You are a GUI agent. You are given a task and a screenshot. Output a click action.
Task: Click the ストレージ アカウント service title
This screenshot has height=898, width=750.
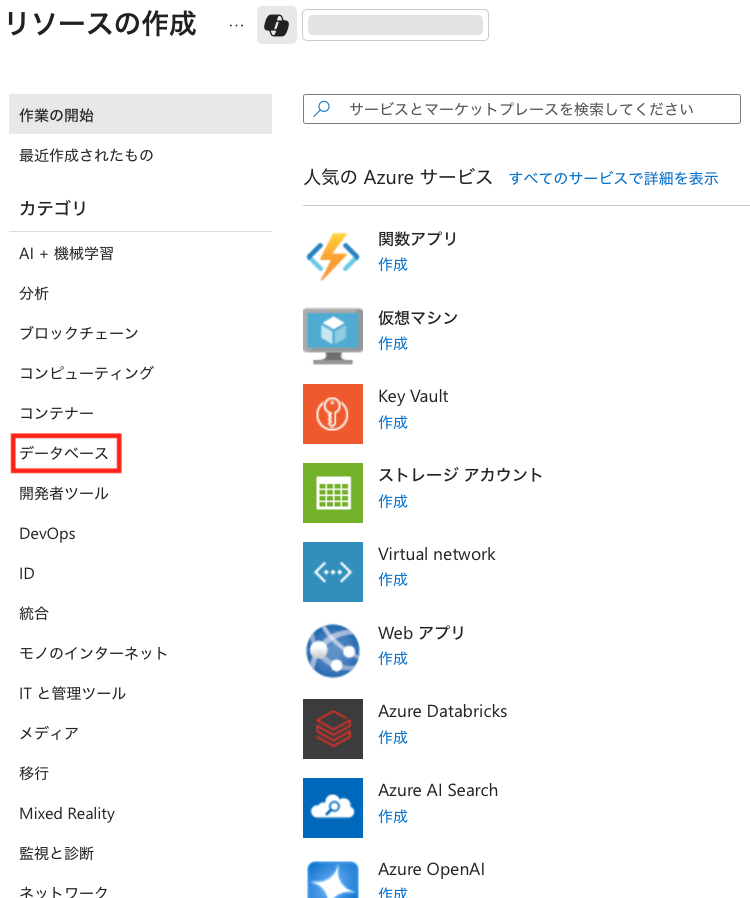460,475
